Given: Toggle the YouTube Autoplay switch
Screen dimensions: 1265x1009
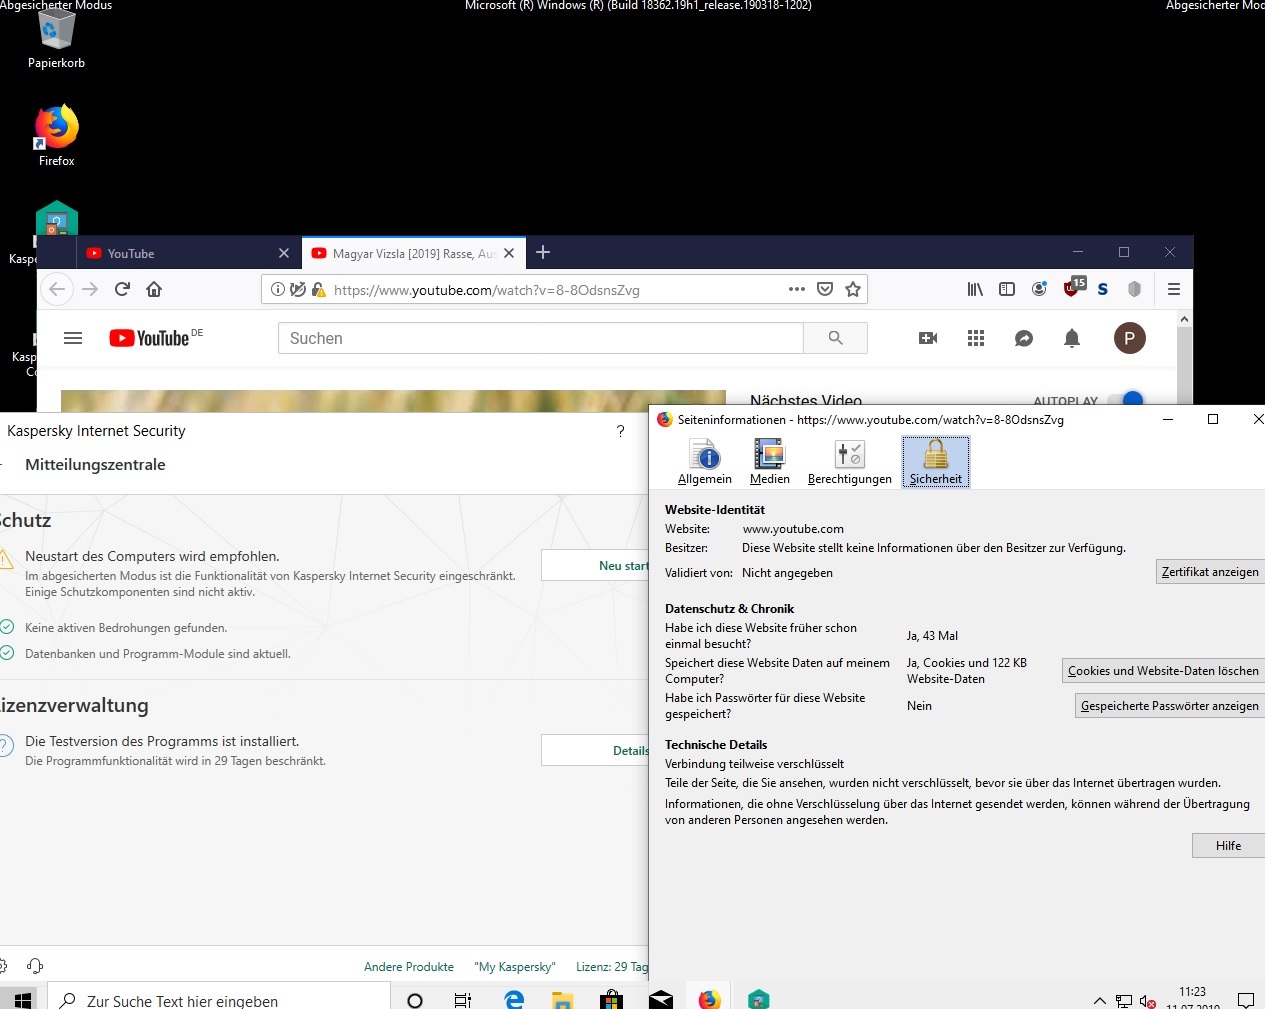Looking at the screenshot, I should click(x=1126, y=400).
